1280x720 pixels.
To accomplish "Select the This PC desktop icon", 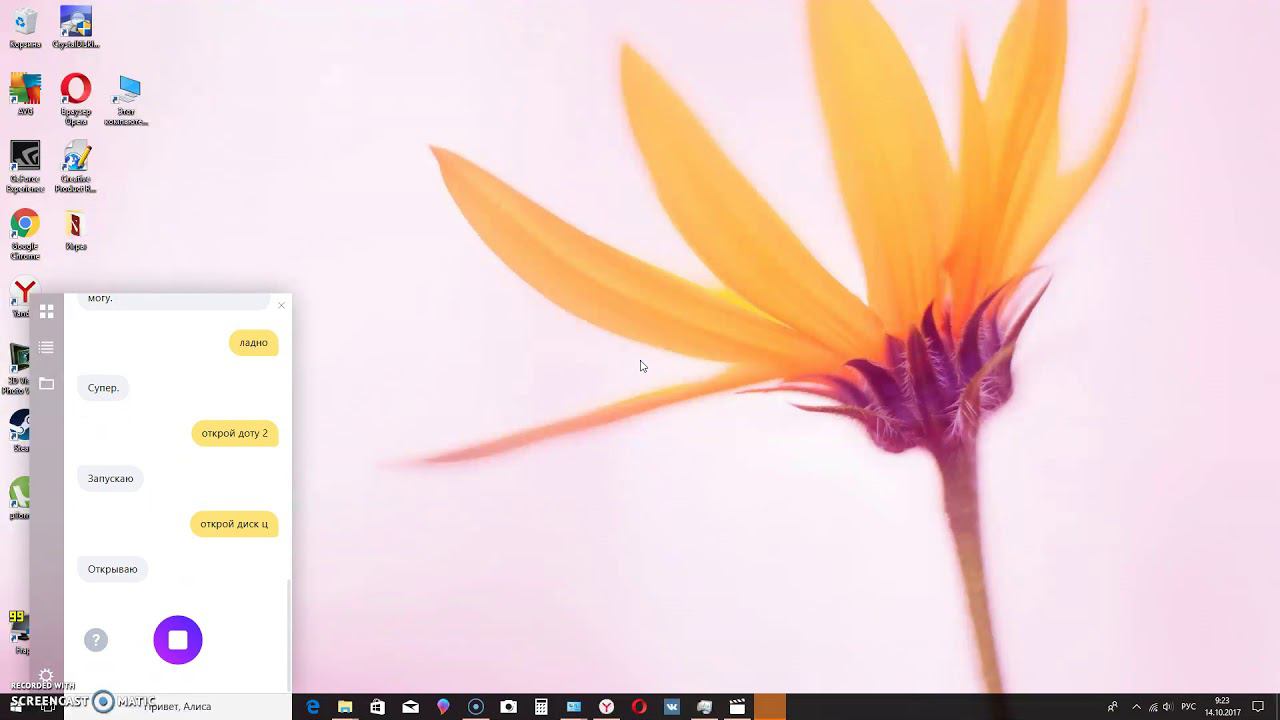I will click(x=126, y=99).
